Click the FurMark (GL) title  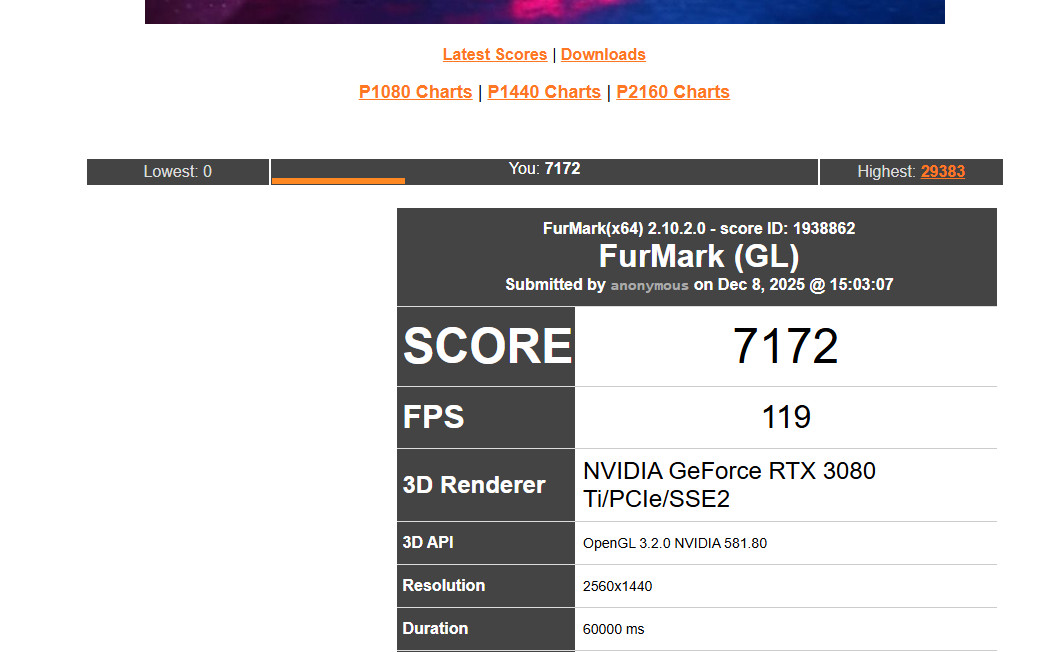pyautogui.click(x=698, y=257)
